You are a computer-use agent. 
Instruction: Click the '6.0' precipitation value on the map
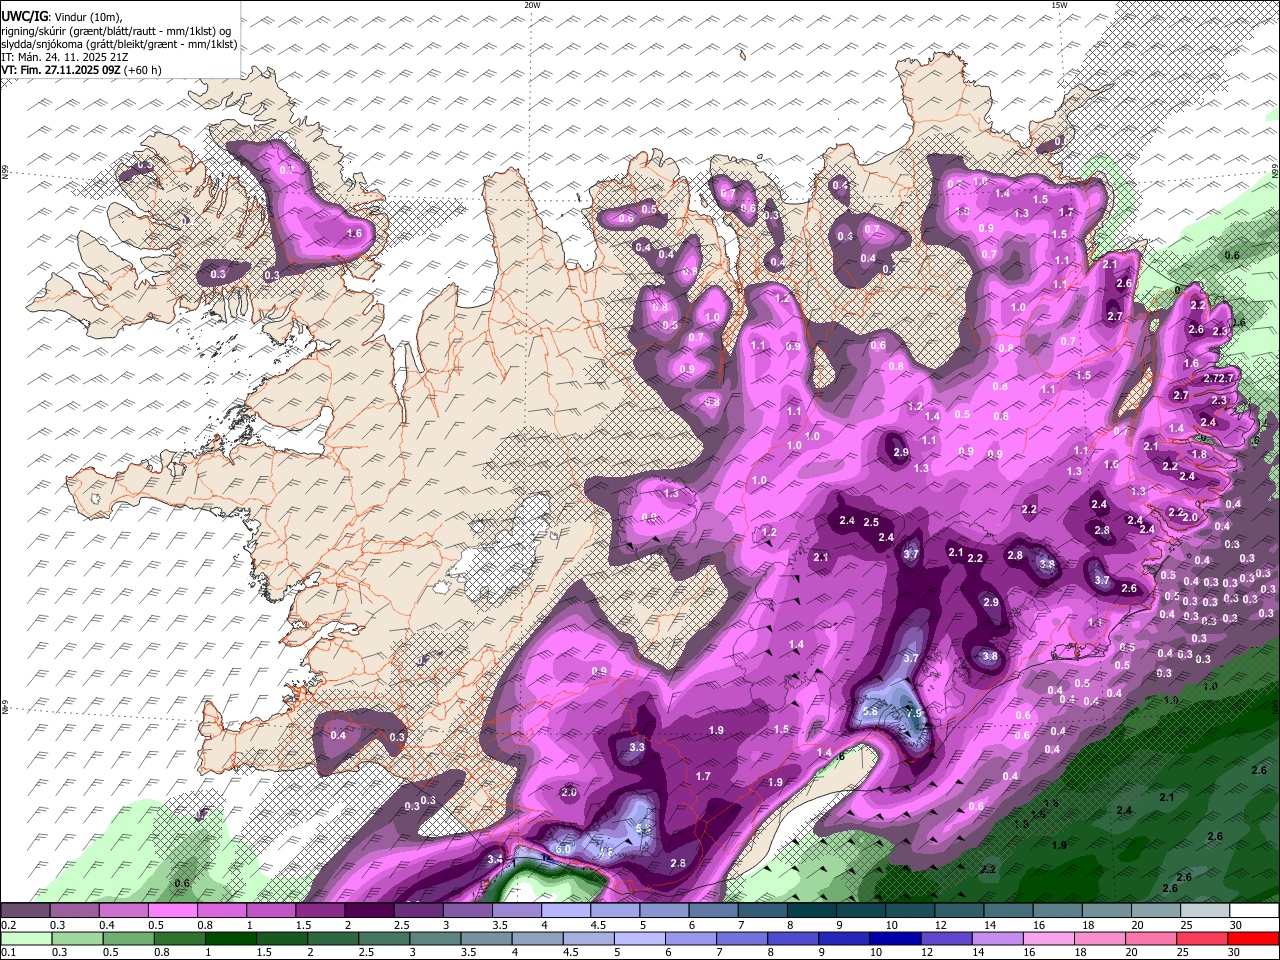pyautogui.click(x=563, y=849)
